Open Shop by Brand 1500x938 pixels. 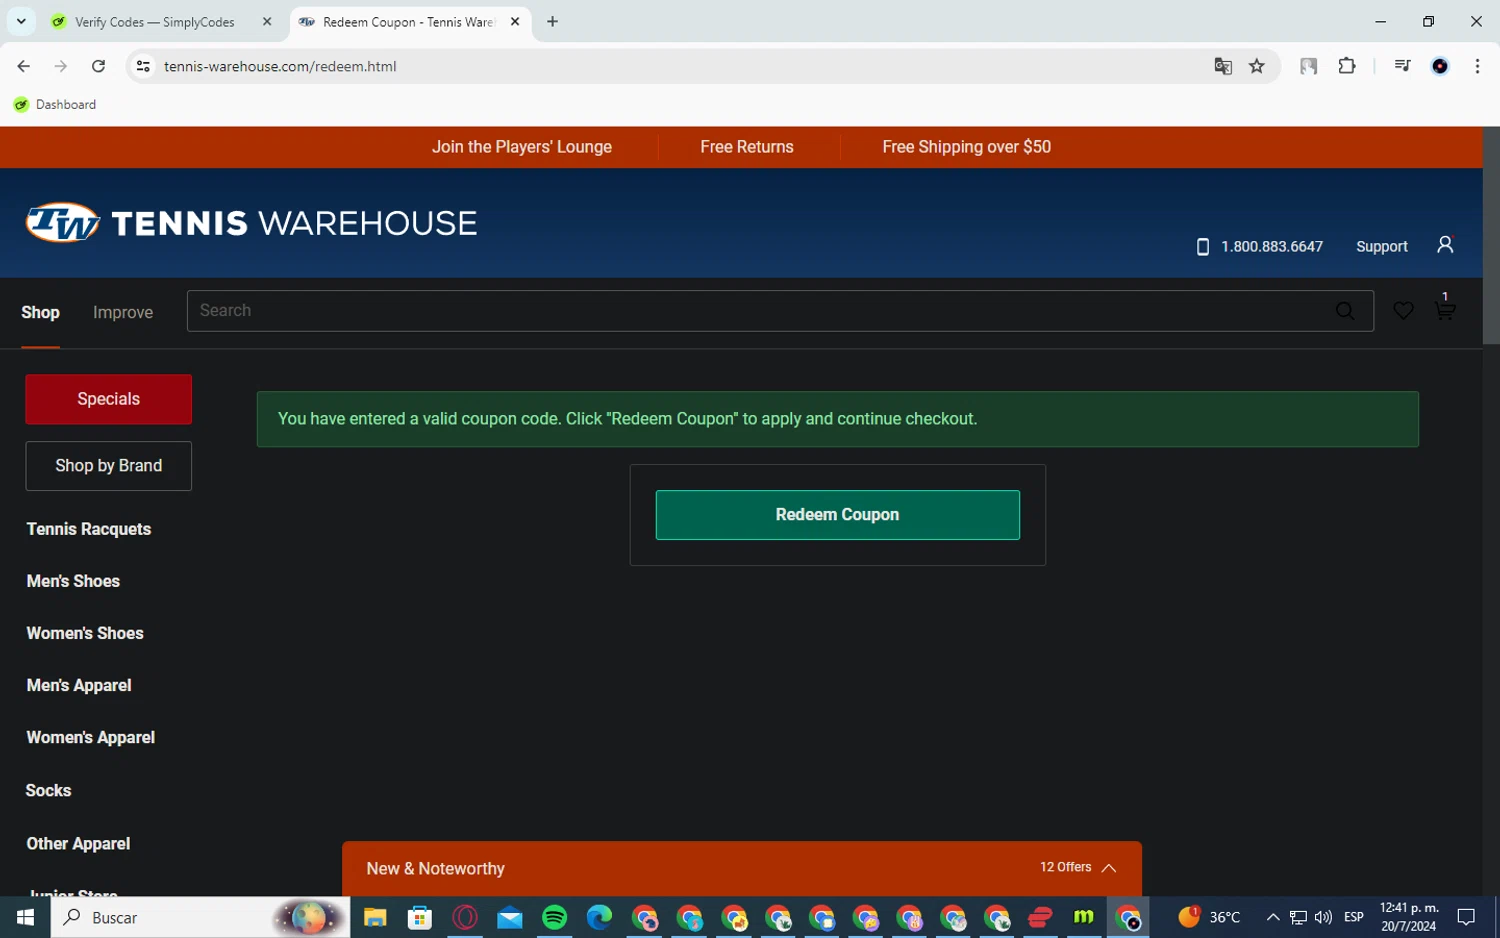coord(108,466)
